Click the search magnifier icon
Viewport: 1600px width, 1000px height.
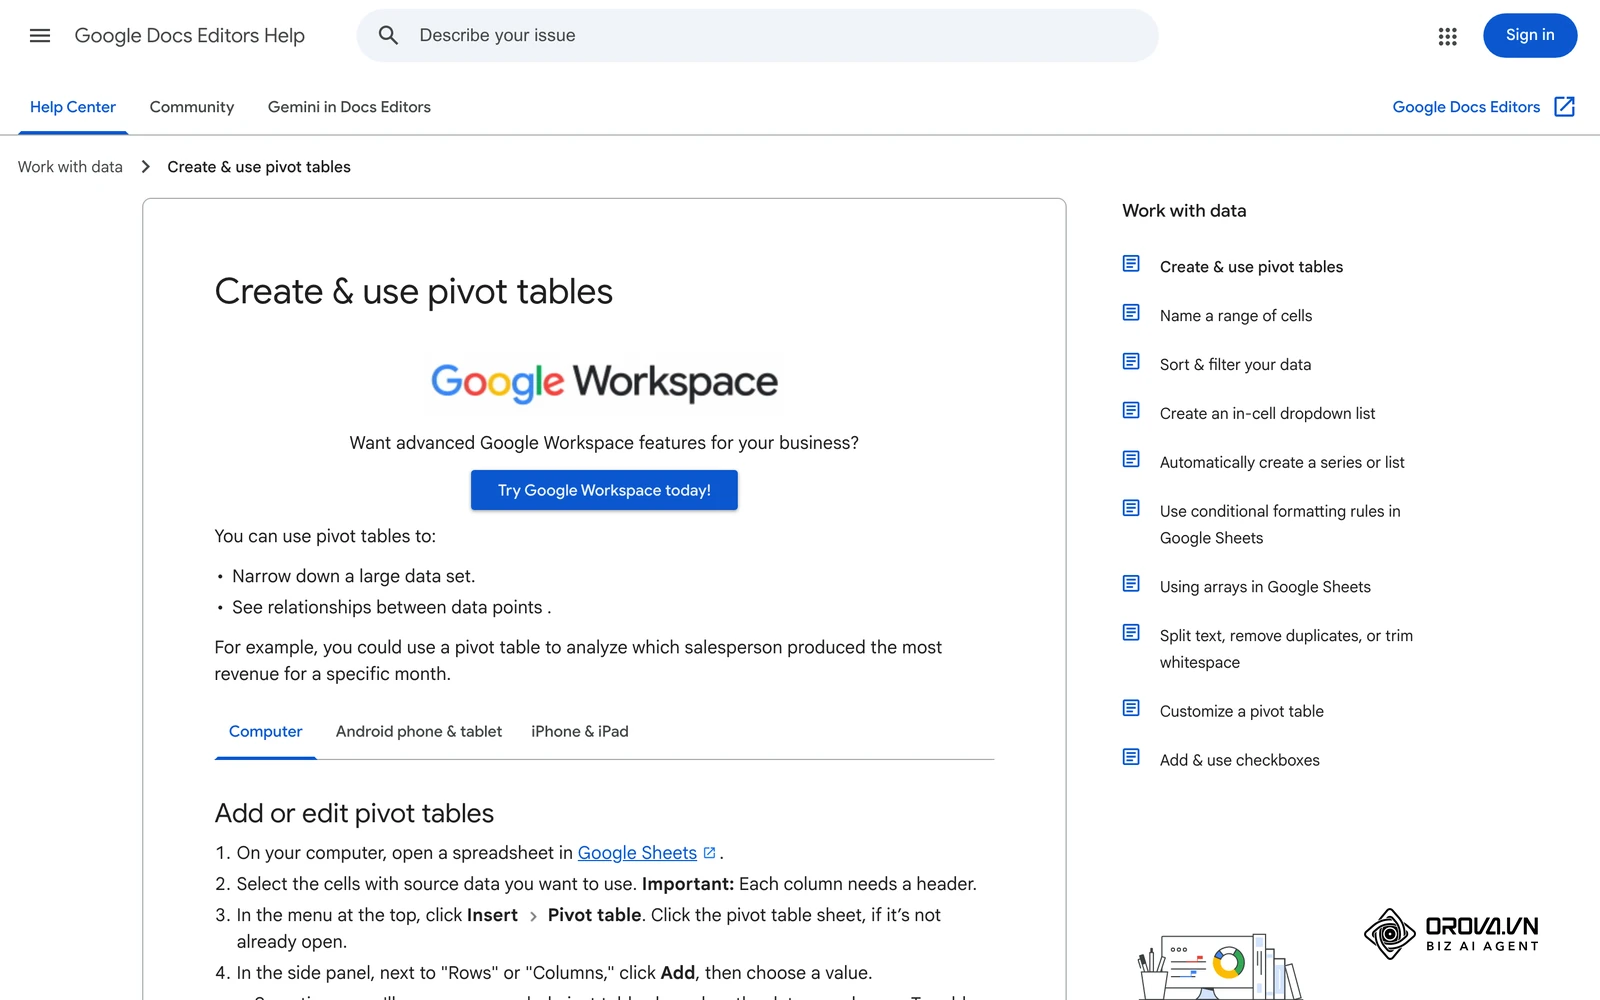[388, 36]
